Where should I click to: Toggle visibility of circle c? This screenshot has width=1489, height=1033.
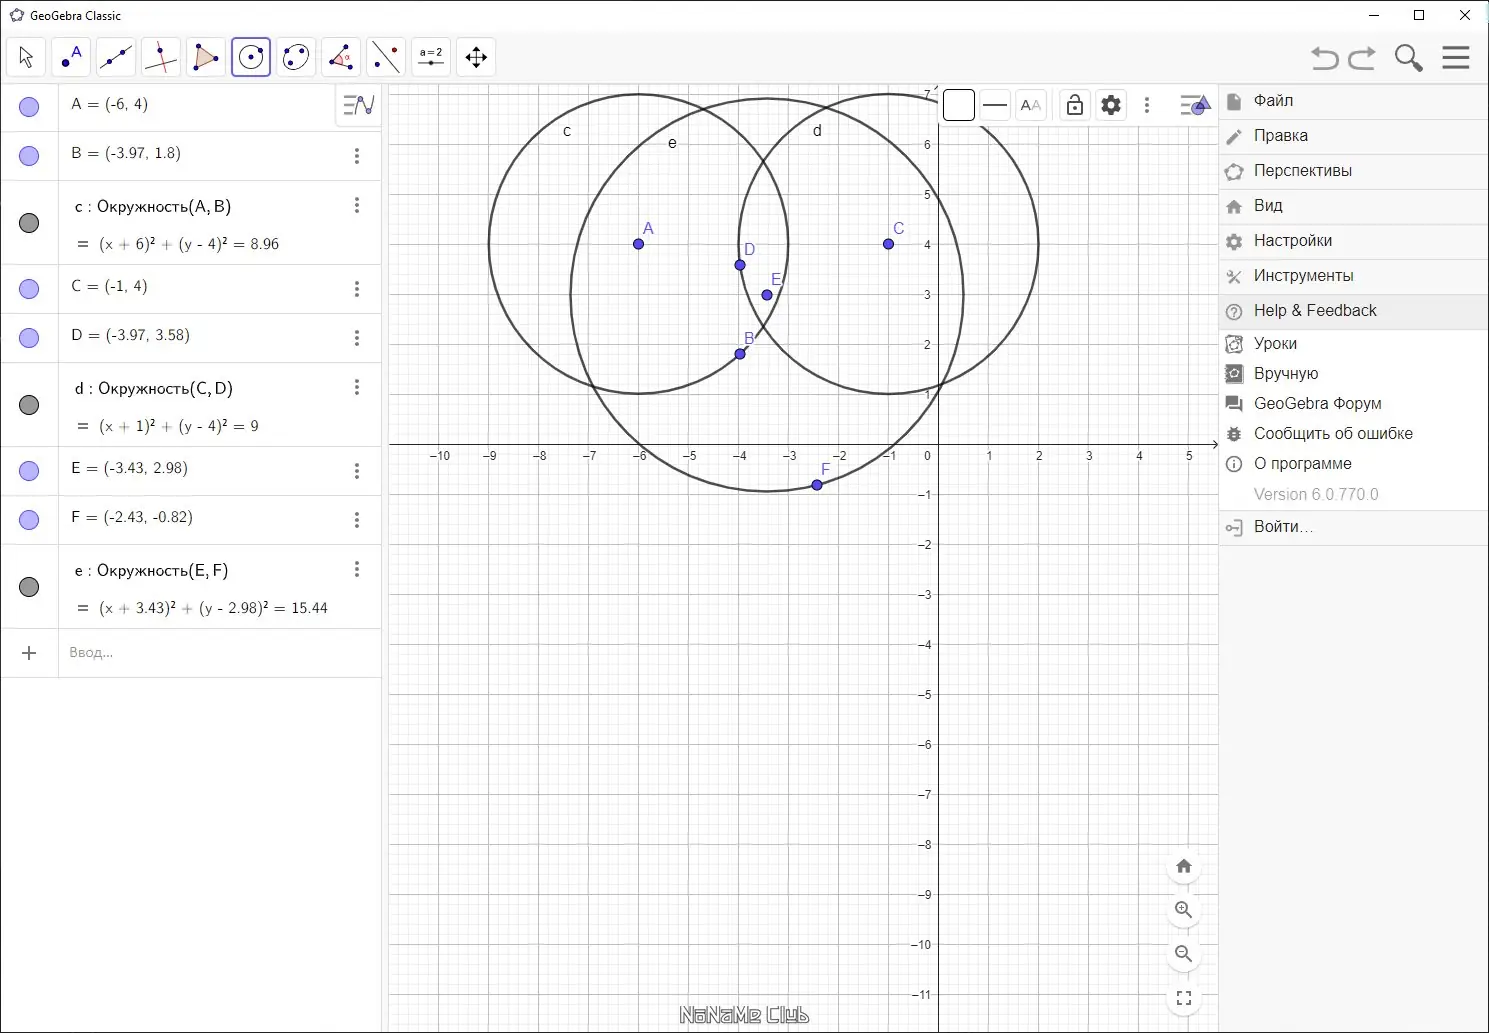tap(29, 223)
